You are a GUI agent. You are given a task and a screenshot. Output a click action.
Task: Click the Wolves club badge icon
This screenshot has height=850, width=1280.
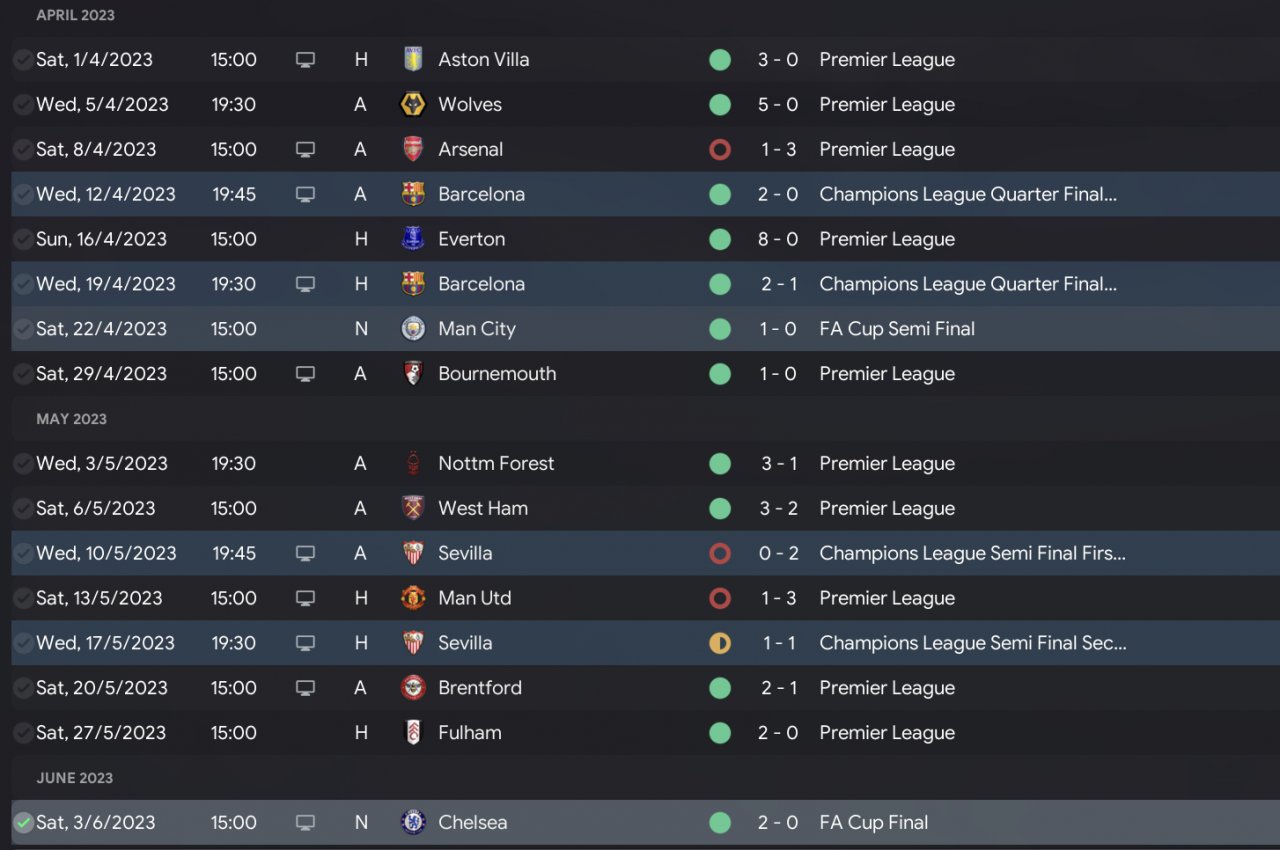pyautogui.click(x=413, y=105)
